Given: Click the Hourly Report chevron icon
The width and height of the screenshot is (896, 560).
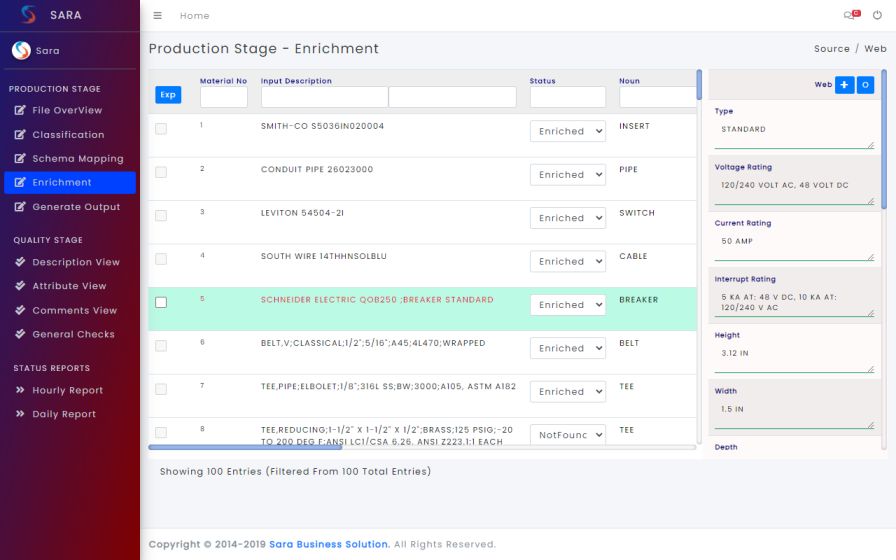Looking at the screenshot, I should pos(20,390).
